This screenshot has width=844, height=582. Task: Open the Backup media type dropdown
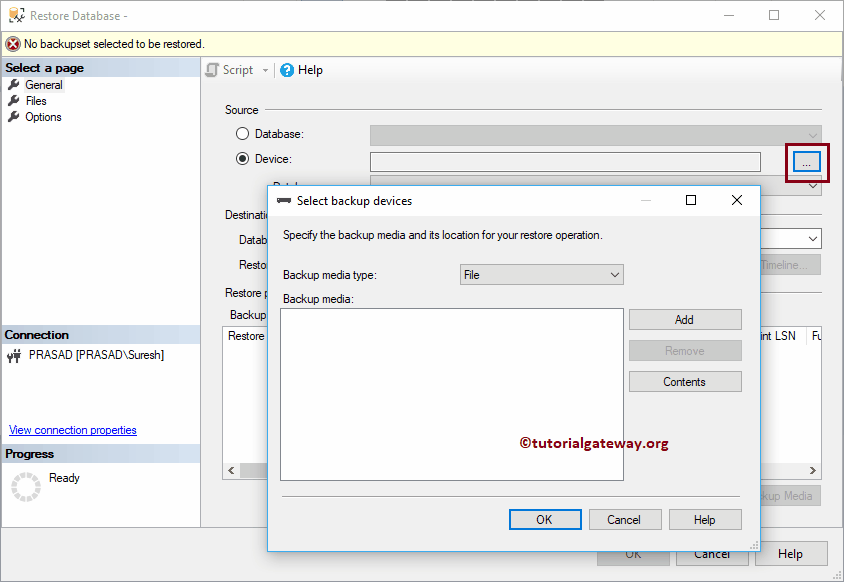(x=541, y=273)
